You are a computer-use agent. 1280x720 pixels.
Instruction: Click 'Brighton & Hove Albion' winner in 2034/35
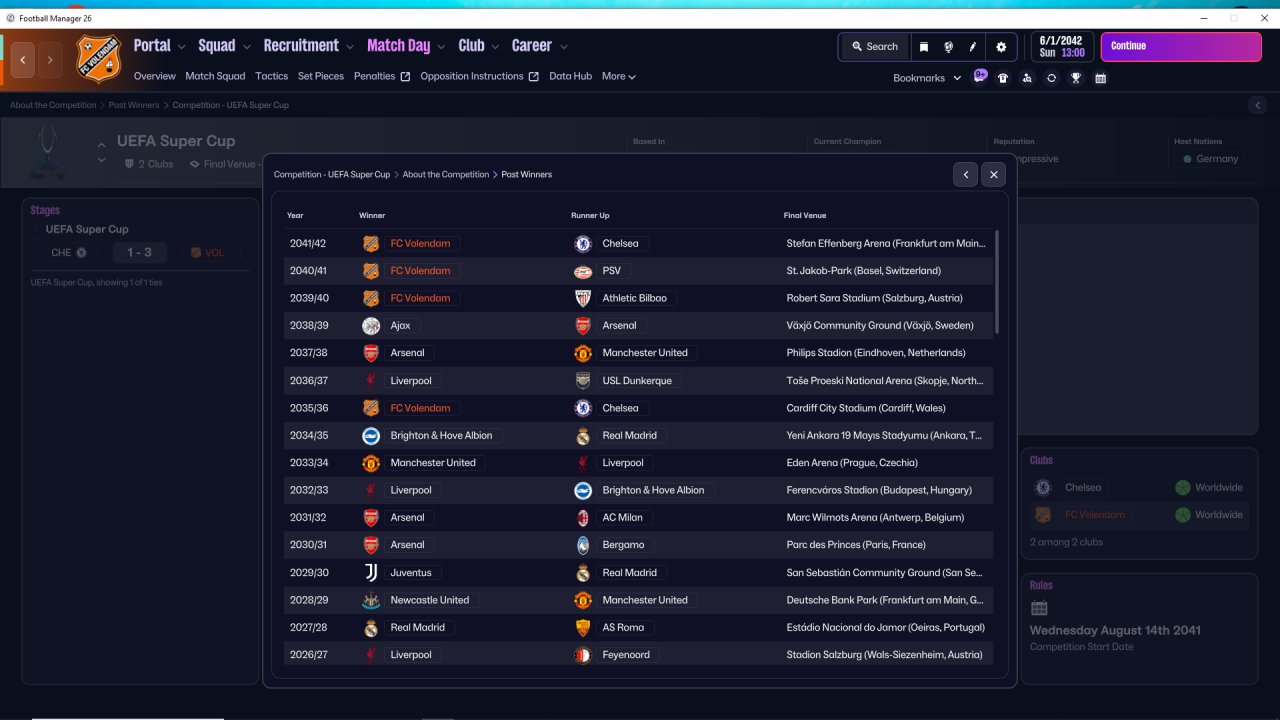click(x=441, y=436)
